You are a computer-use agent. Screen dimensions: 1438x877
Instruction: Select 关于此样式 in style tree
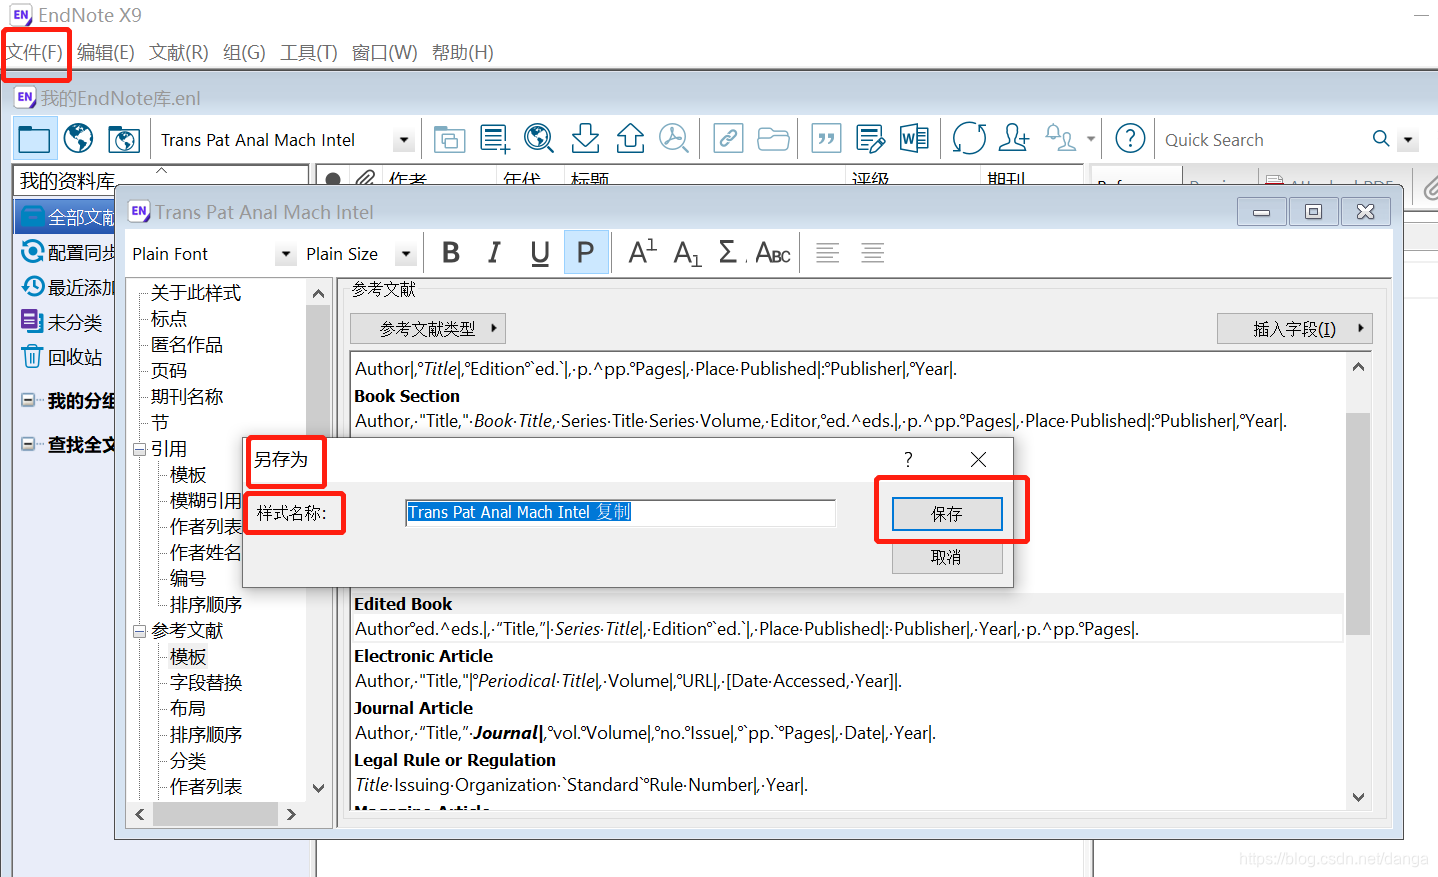click(x=196, y=293)
